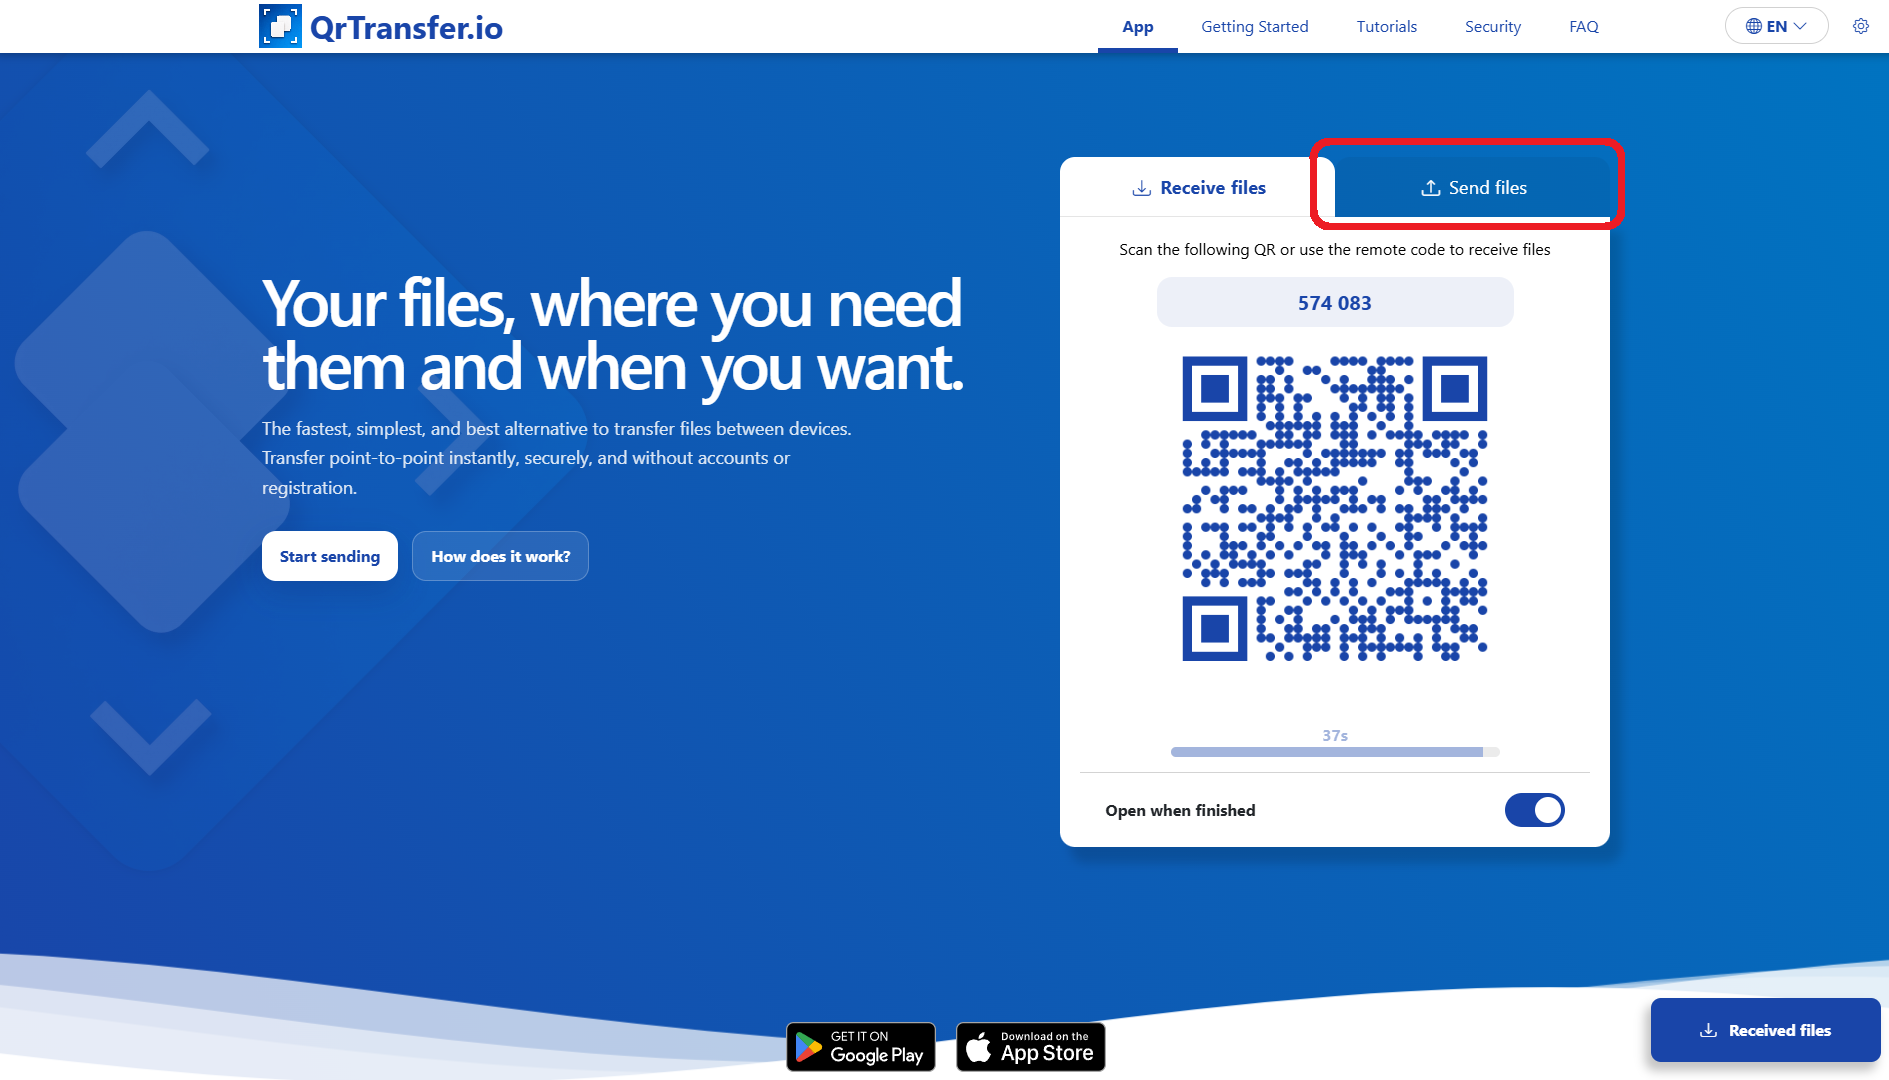
Task: Click the QrTransfer.io brand name text
Action: 406,27
